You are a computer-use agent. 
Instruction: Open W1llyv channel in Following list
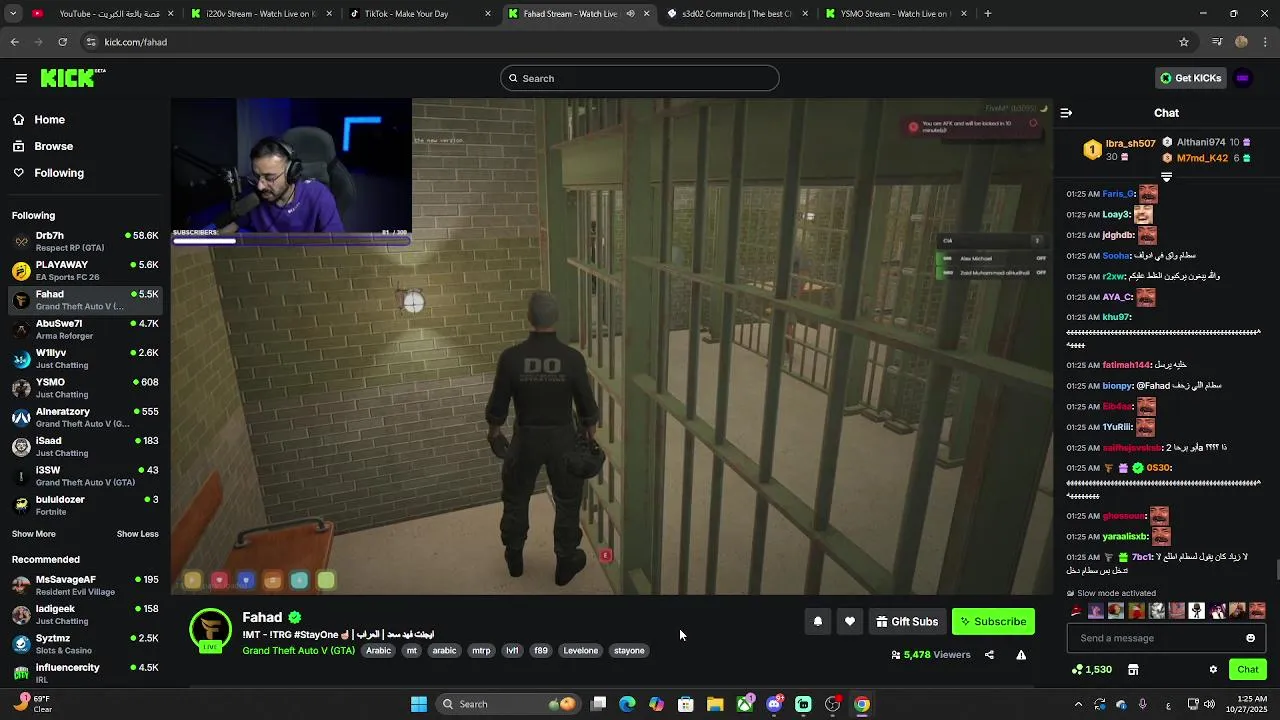[85, 358]
